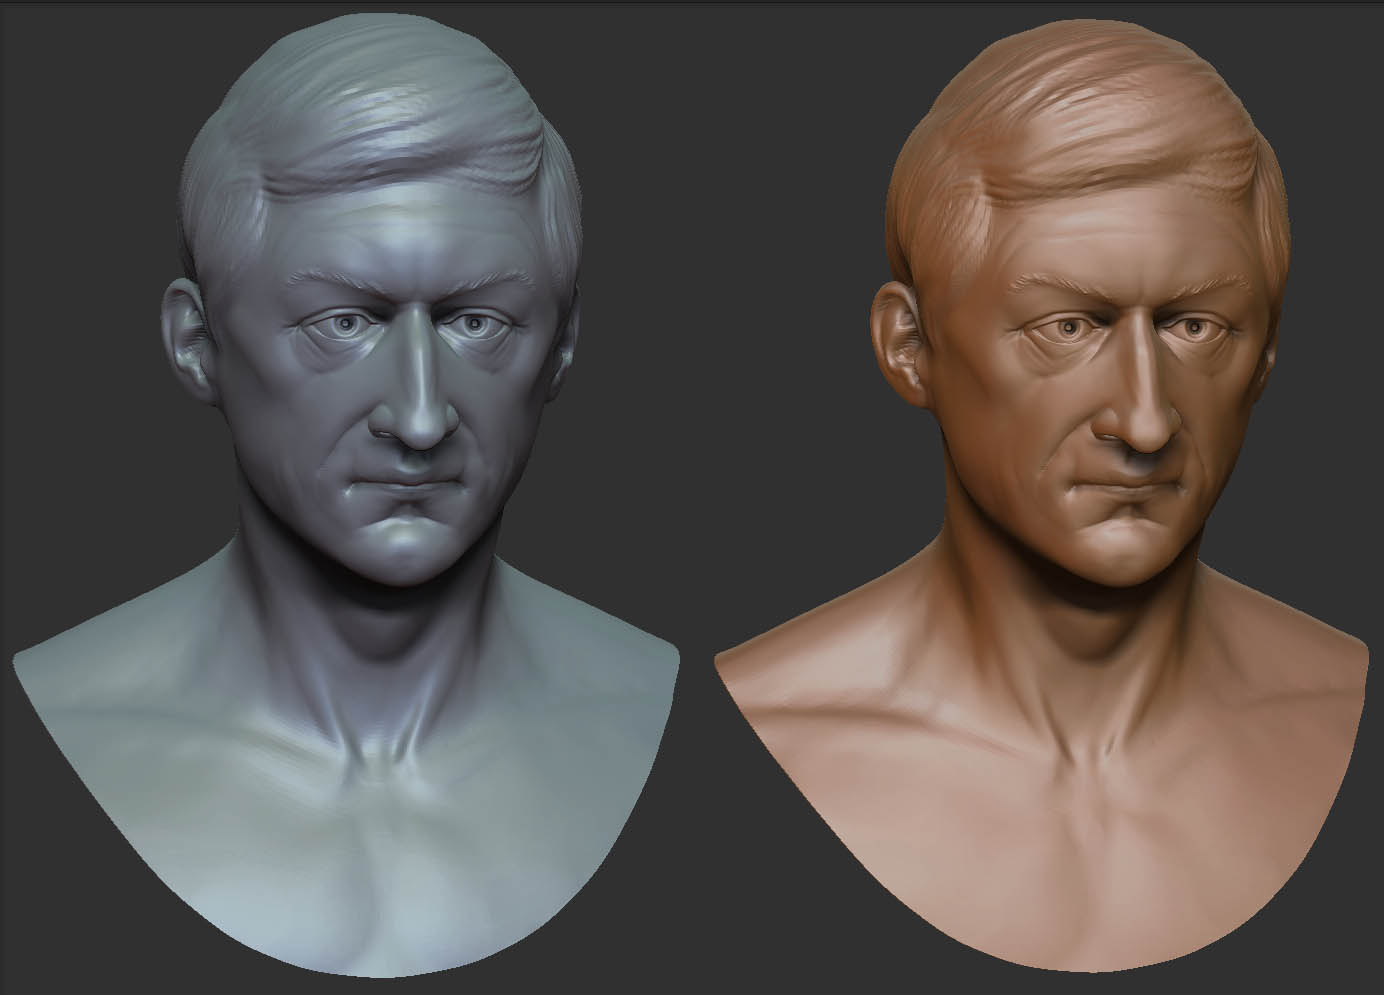Select the gray clay bust render

347,495
